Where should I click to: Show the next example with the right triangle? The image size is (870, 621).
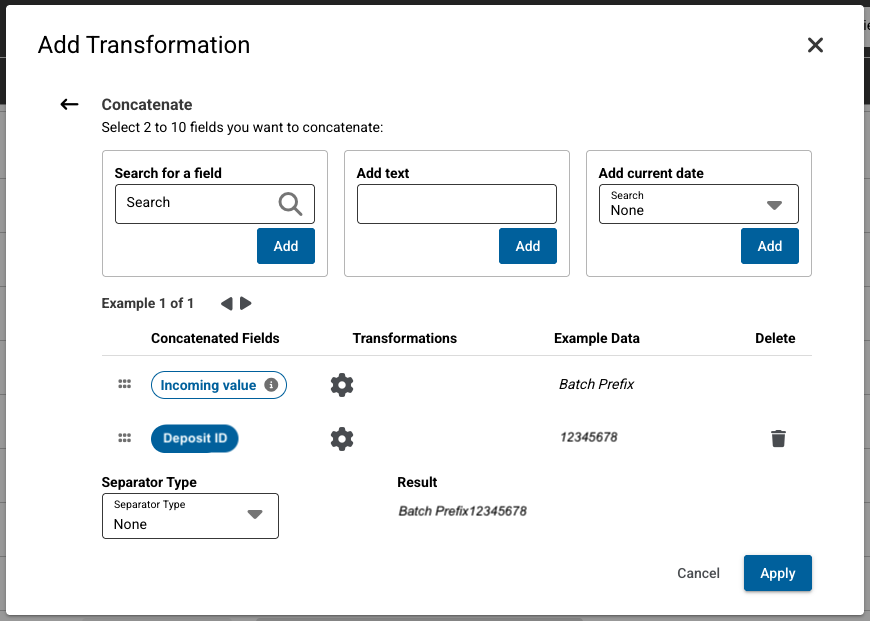click(246, 304)
